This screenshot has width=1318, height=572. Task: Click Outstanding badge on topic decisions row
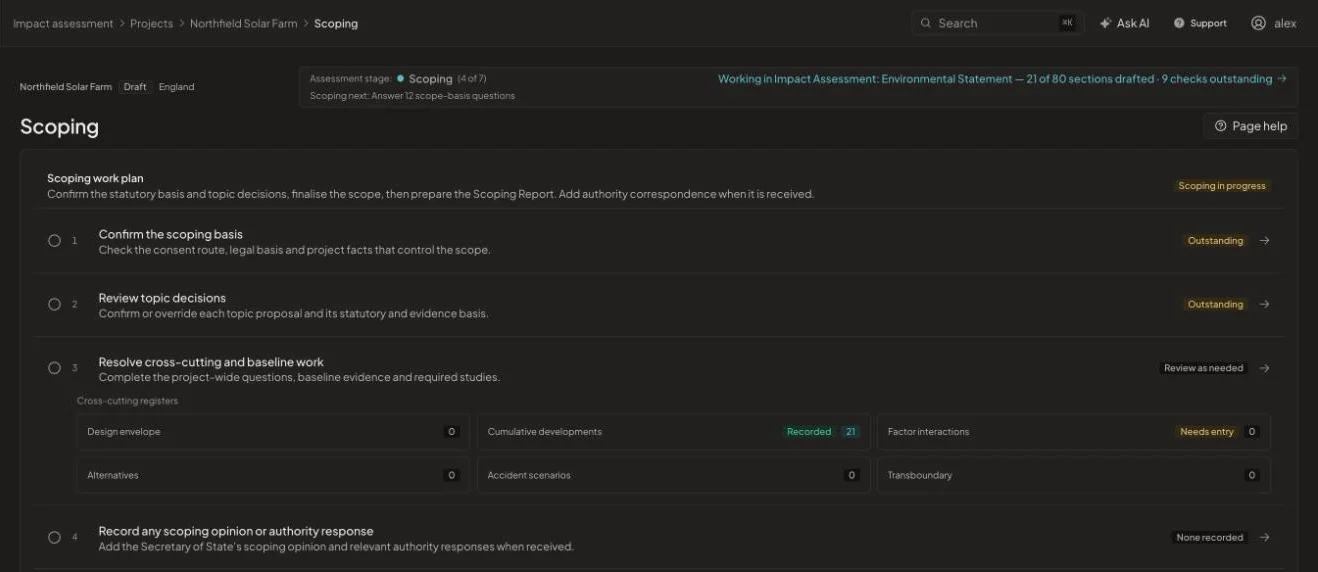point(1215,305)
